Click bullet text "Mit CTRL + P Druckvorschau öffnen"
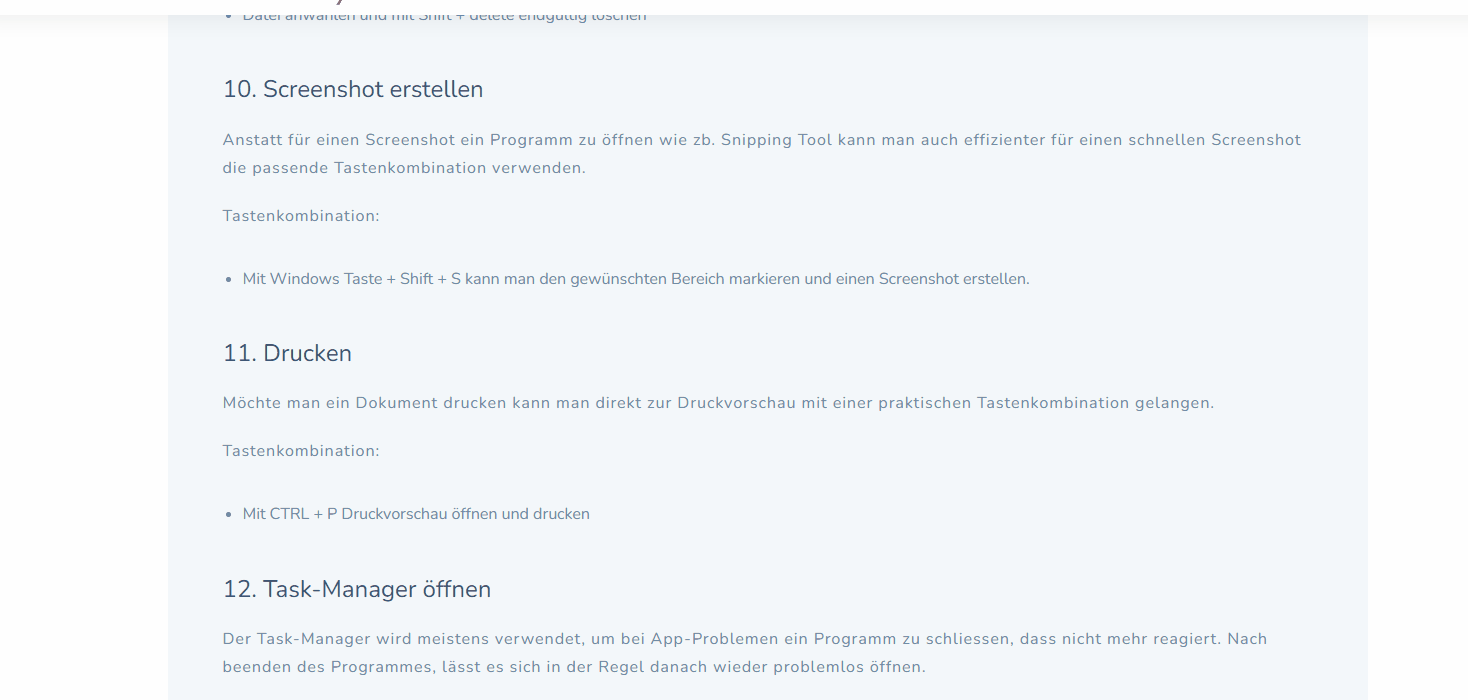The width and height of the screenshot is (1468, 700). pos(415,514)
